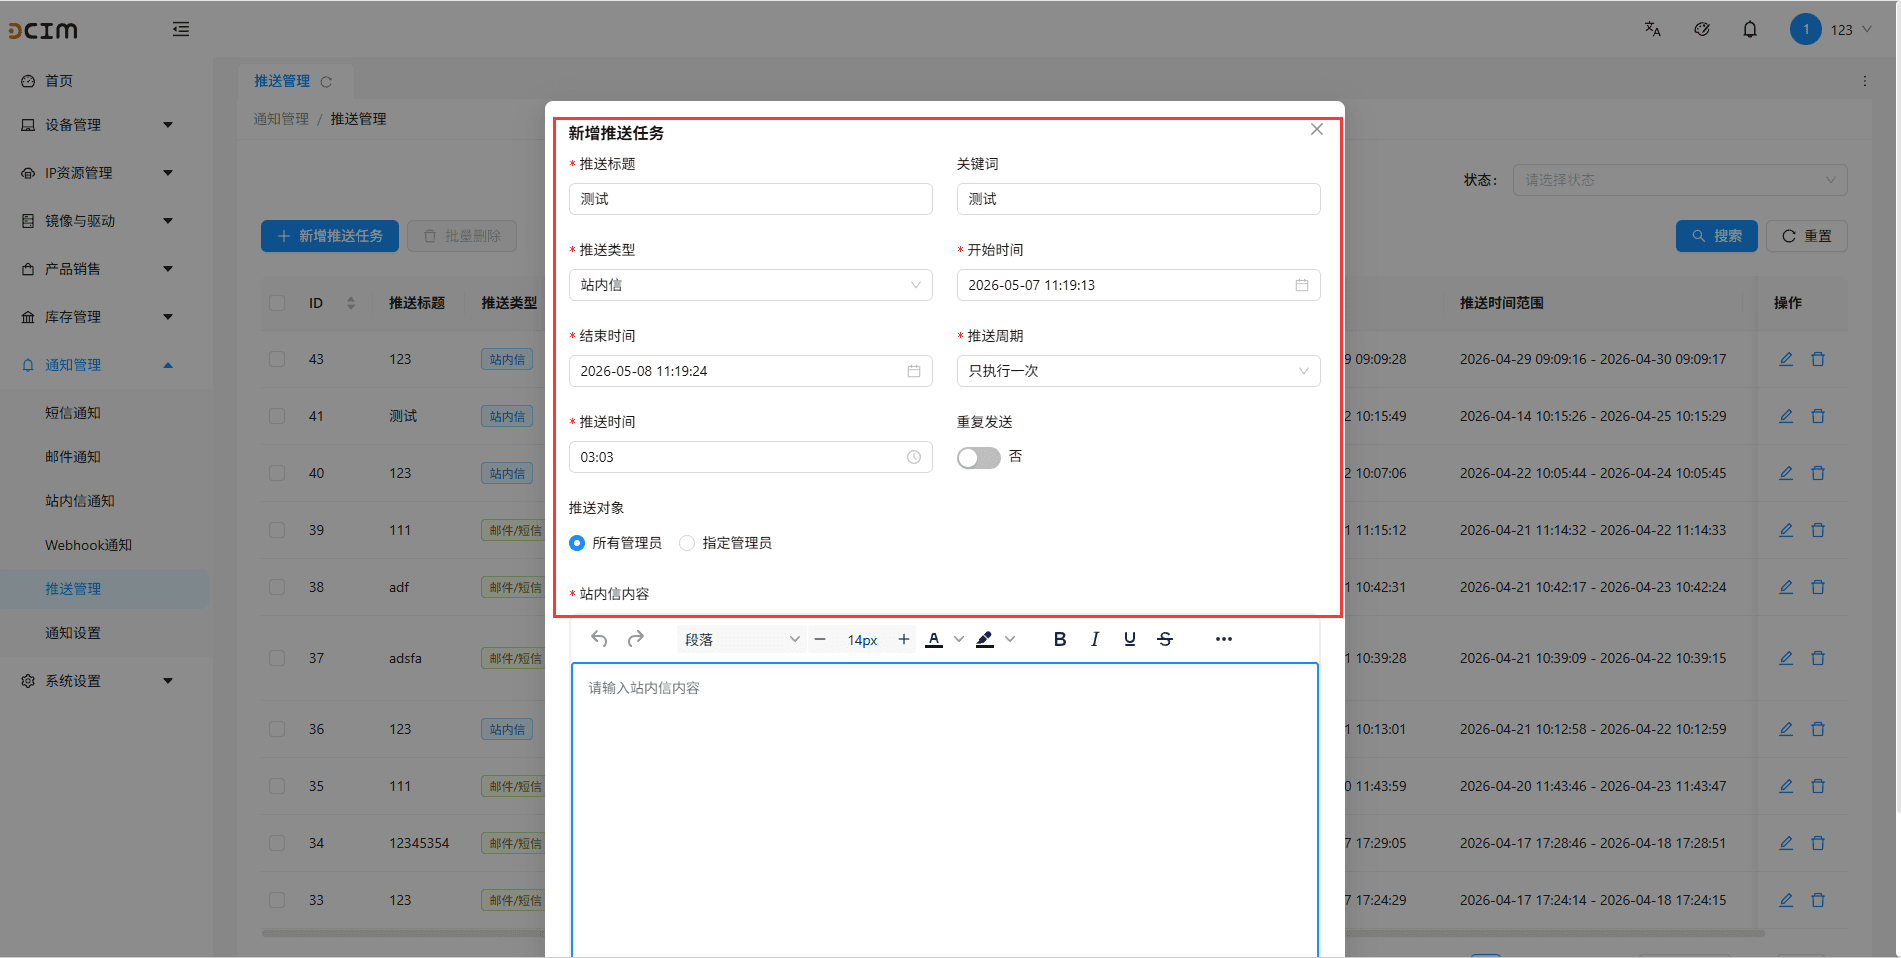Open the theme palette icon
The height and width of the screenshot is (958, 1901).
(1702, 29)
